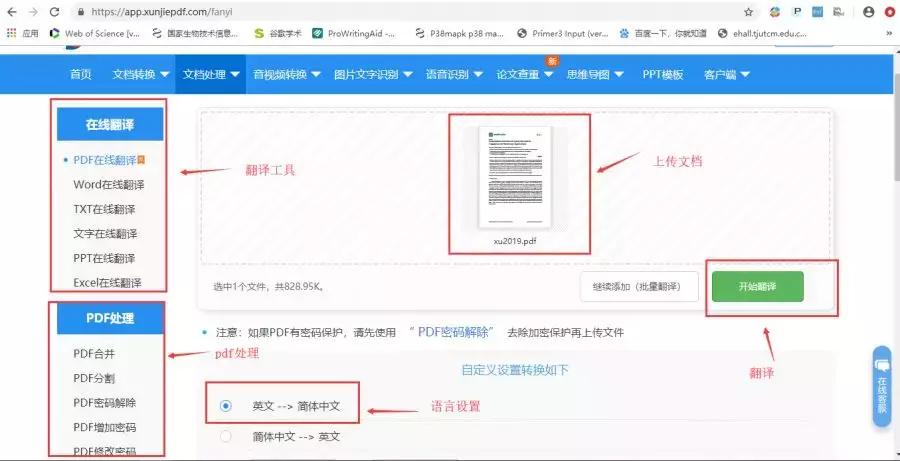900x461 pixels.
Task: Select PPT在线翻译 in the sidebar
Action: pyautogui.click(x=104, y=258)
